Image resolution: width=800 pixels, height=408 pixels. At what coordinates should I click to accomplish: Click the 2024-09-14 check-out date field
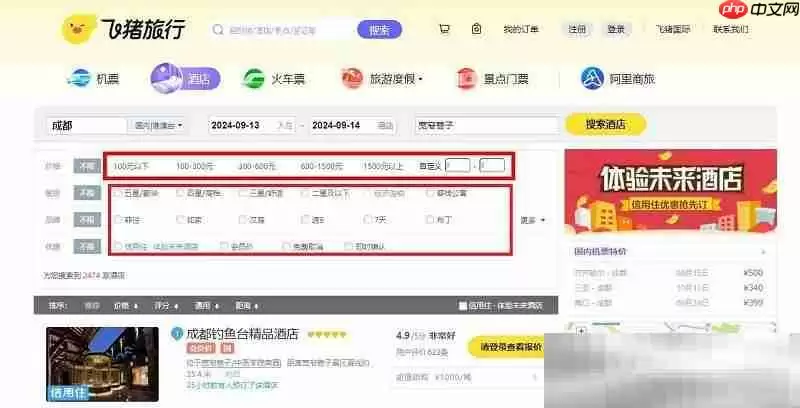pyautogui.click(x=353, y=125)
